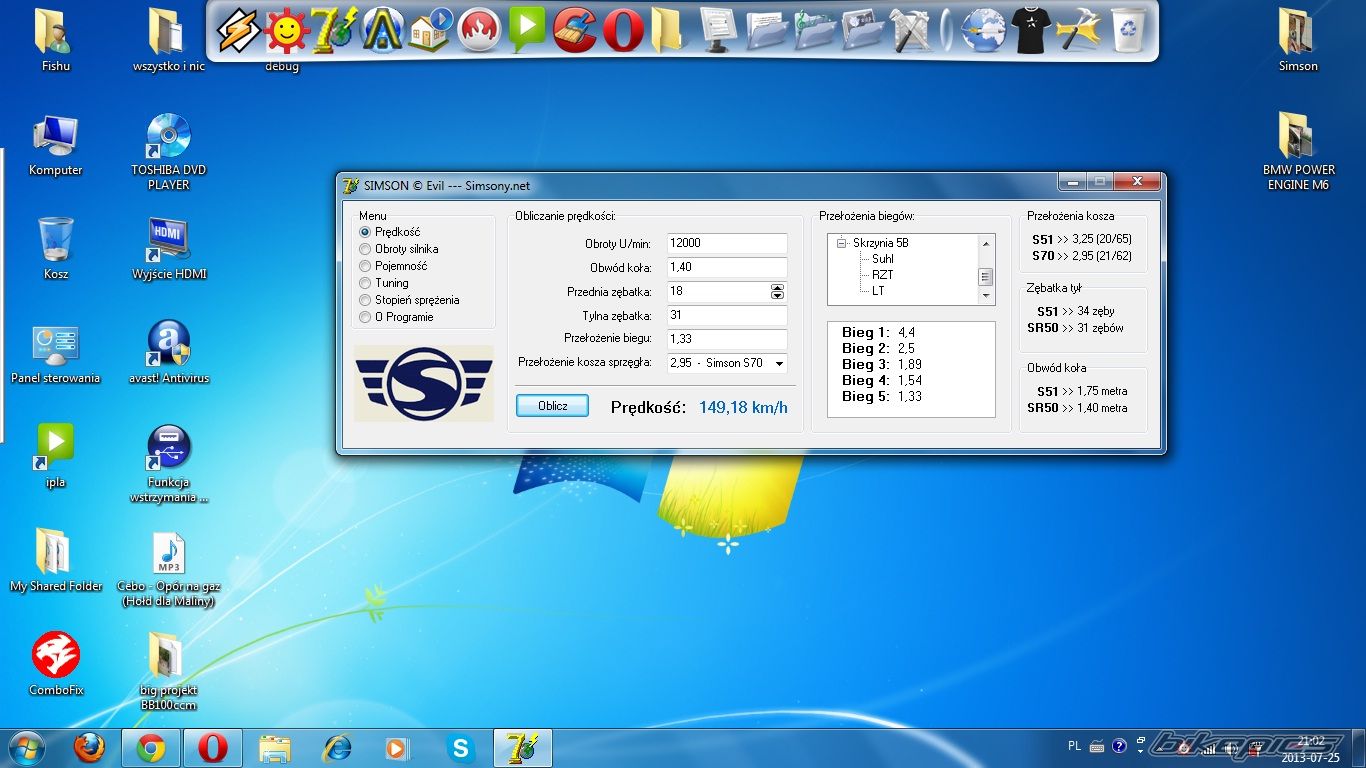Open the ComboFix desktop icon

[56, 665]
